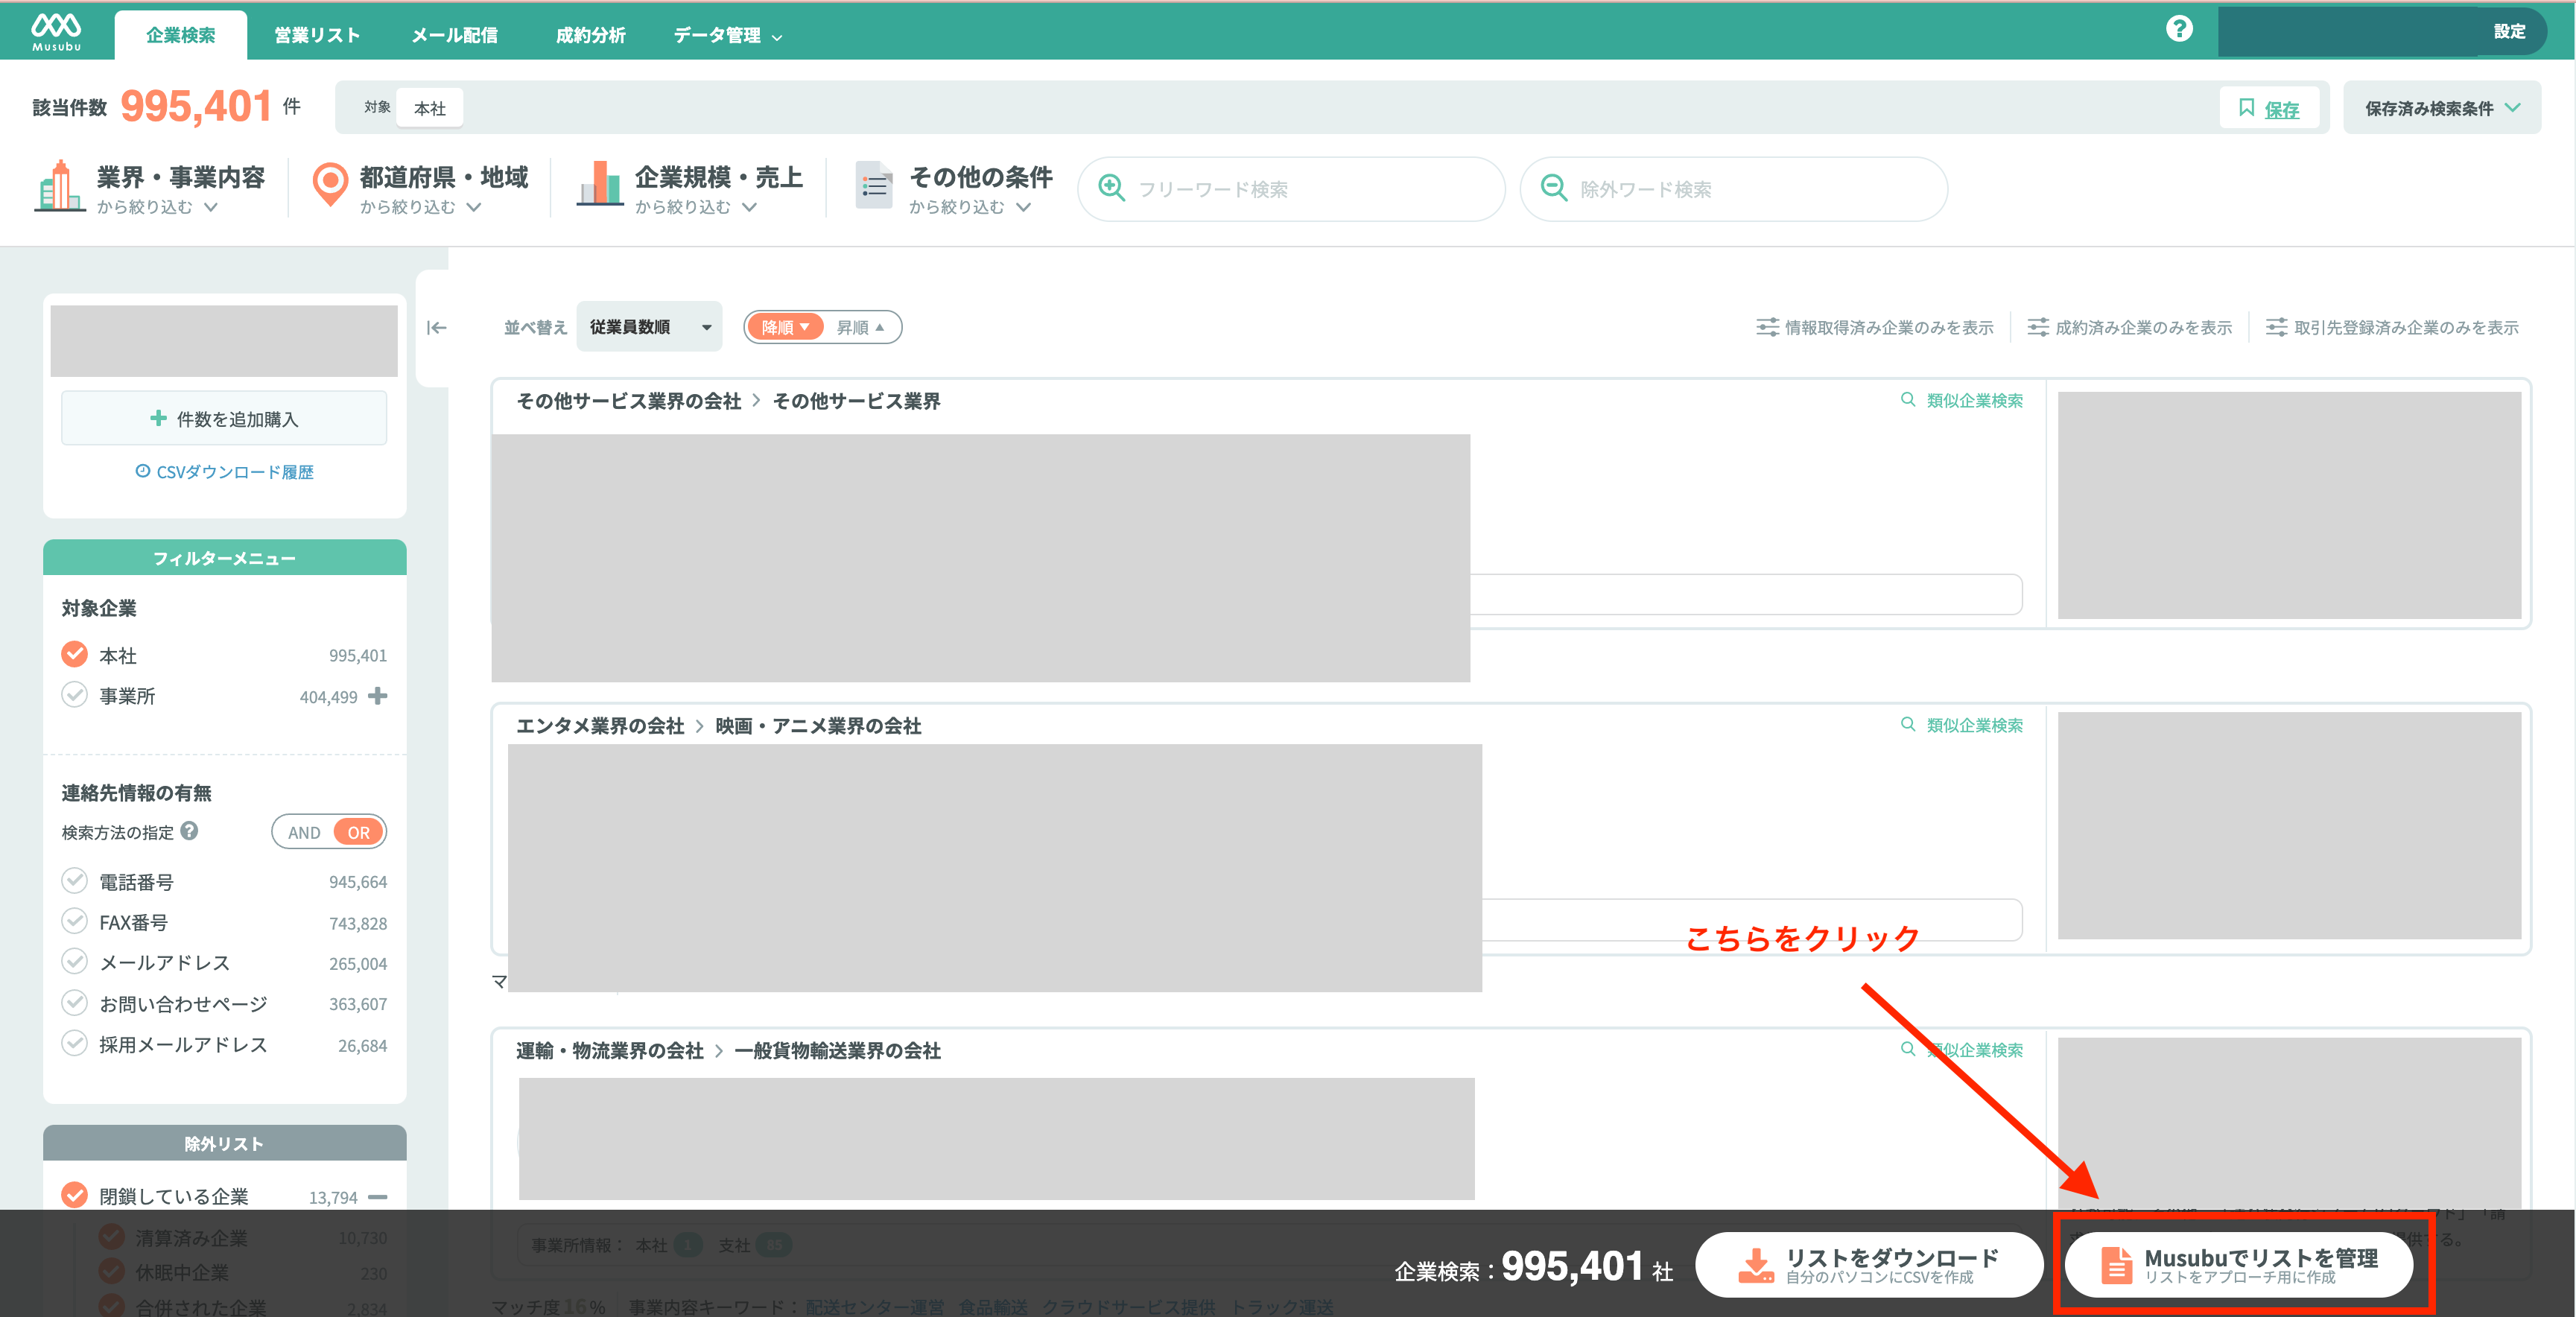Uncheck the 本社 checkbox
Screen dimensions: 2576x1317
[75, 654]
